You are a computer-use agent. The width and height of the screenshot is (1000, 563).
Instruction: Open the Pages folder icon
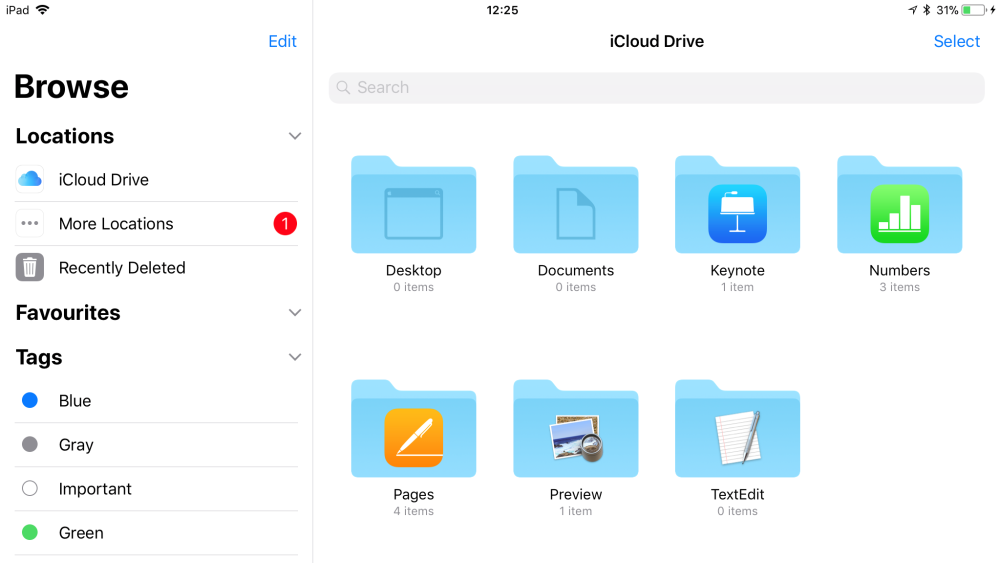[x=413, y=428]
